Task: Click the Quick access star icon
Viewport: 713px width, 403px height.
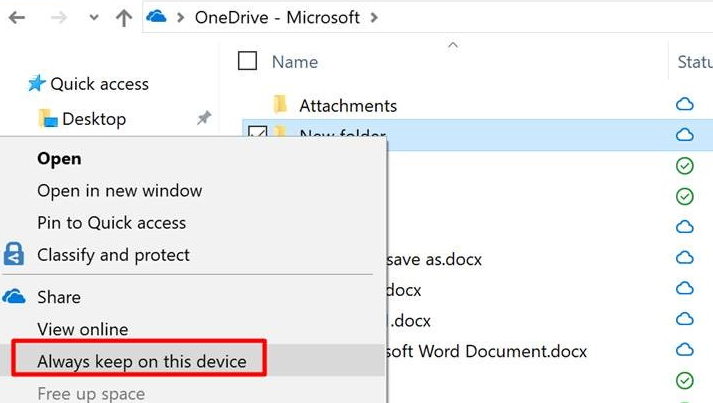Action: (x=37, y=83)
